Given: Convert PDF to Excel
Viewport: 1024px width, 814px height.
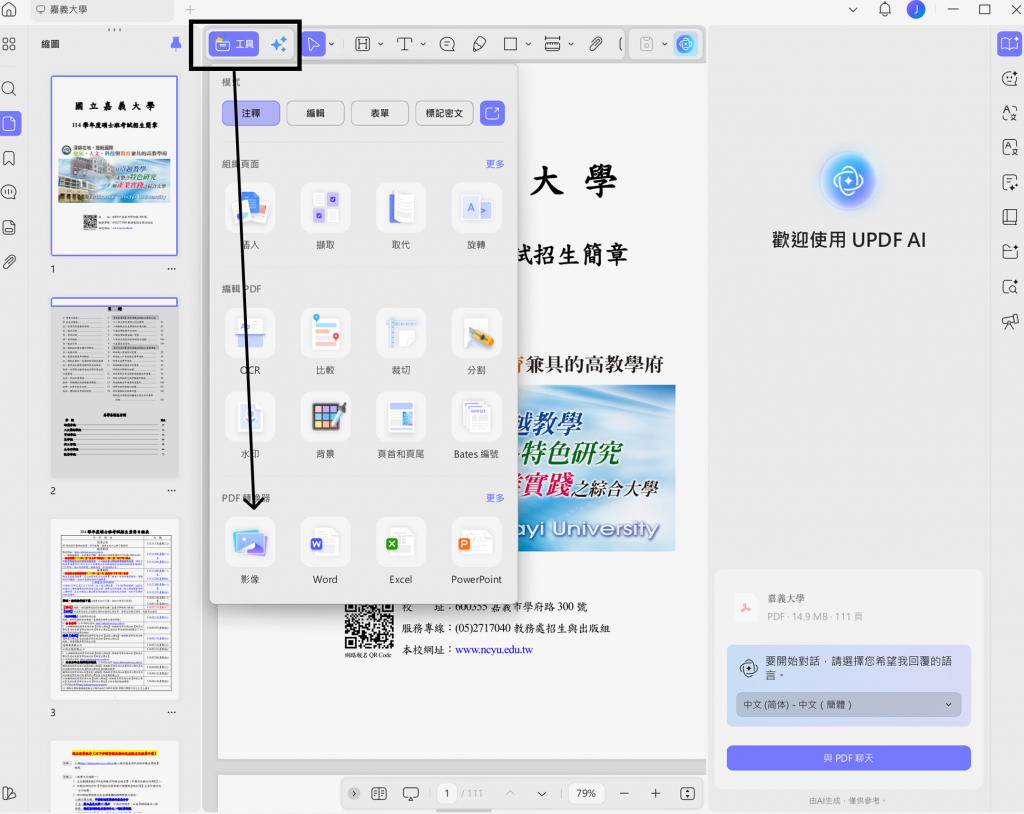Looking at the screenshot, I should click(x=401, y=551).
